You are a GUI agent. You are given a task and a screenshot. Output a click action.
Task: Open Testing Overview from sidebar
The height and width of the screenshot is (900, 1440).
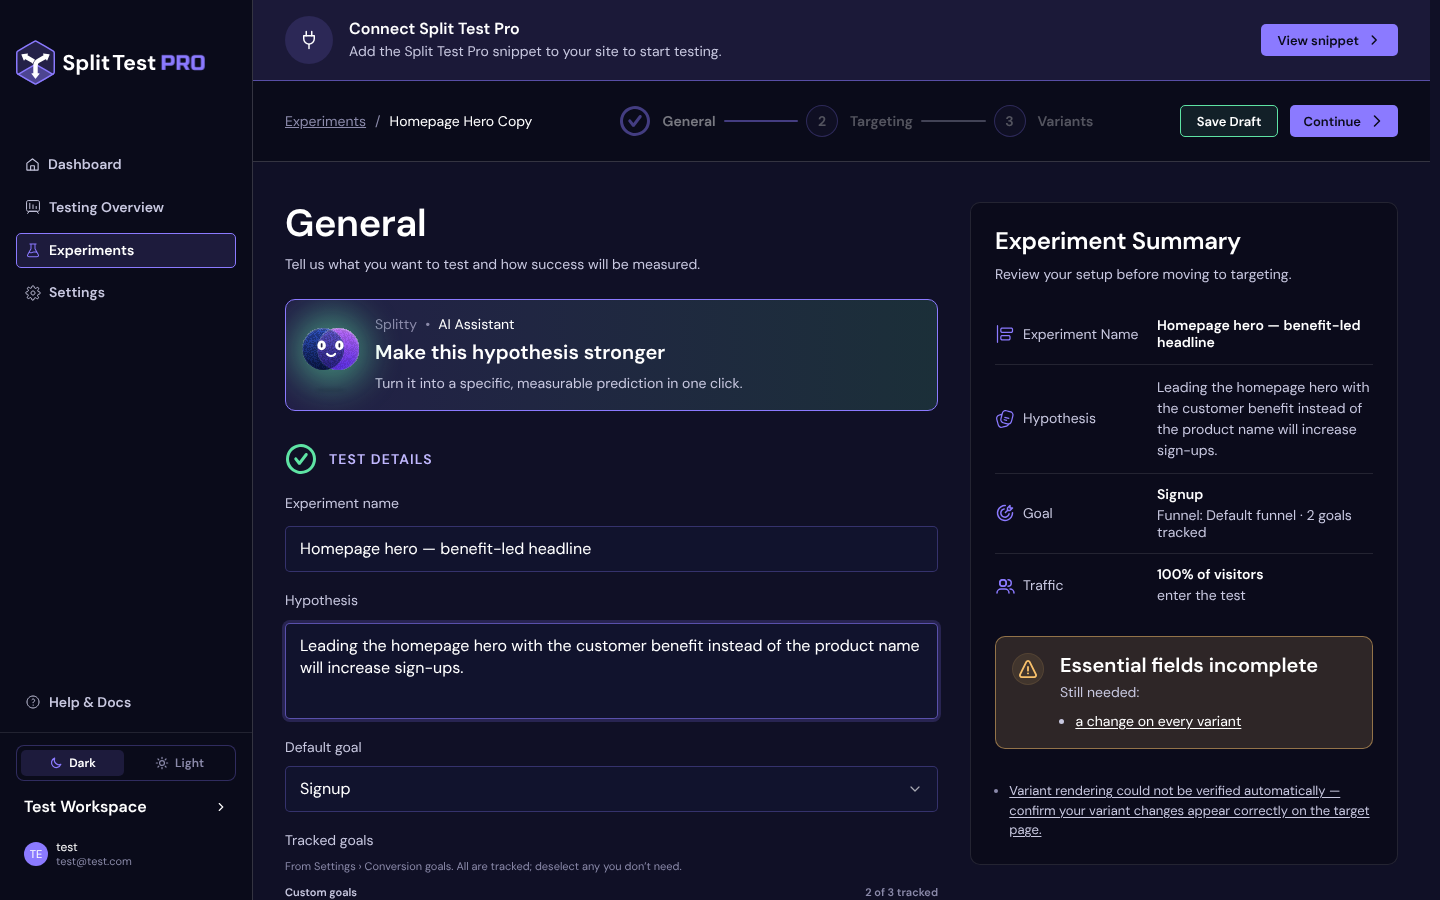(x=126, y=207)
